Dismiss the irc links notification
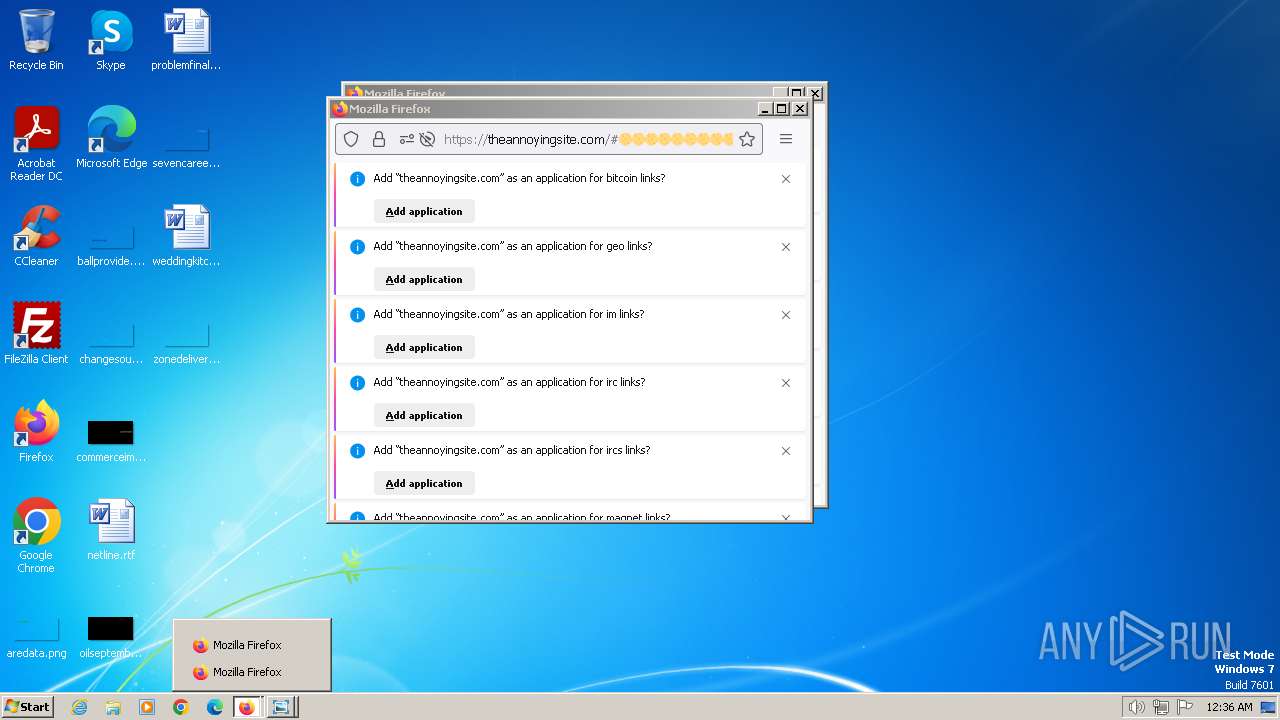This screenshot has width=1280, height=720. coord(786,383)
